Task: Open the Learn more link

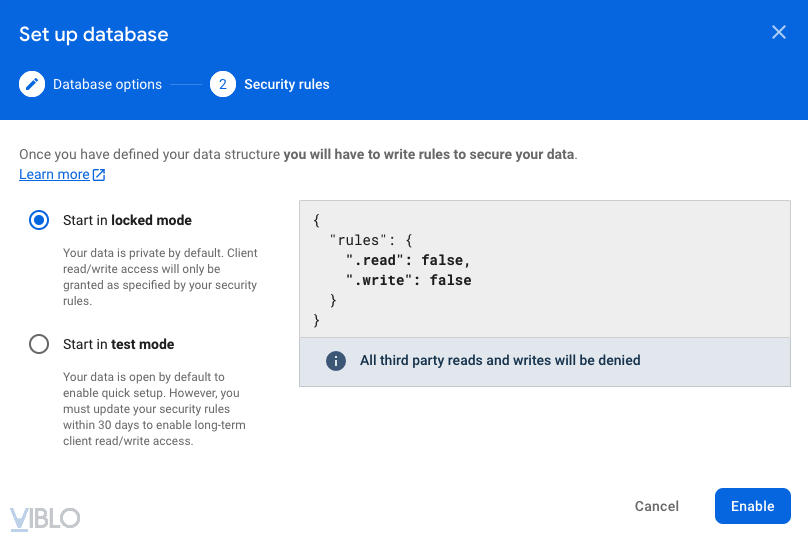Action: point(54,174)
